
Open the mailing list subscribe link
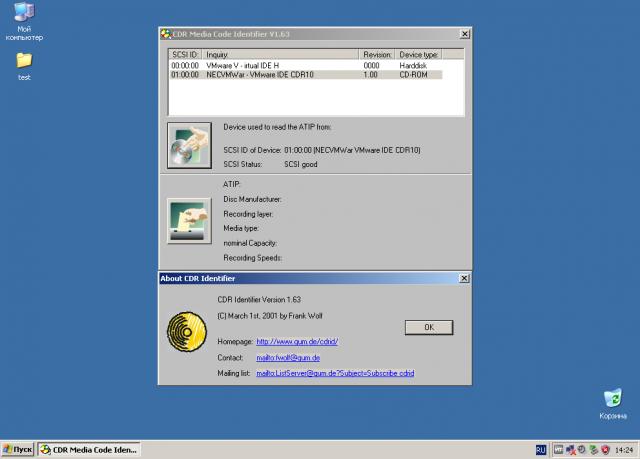coord(335,373)
